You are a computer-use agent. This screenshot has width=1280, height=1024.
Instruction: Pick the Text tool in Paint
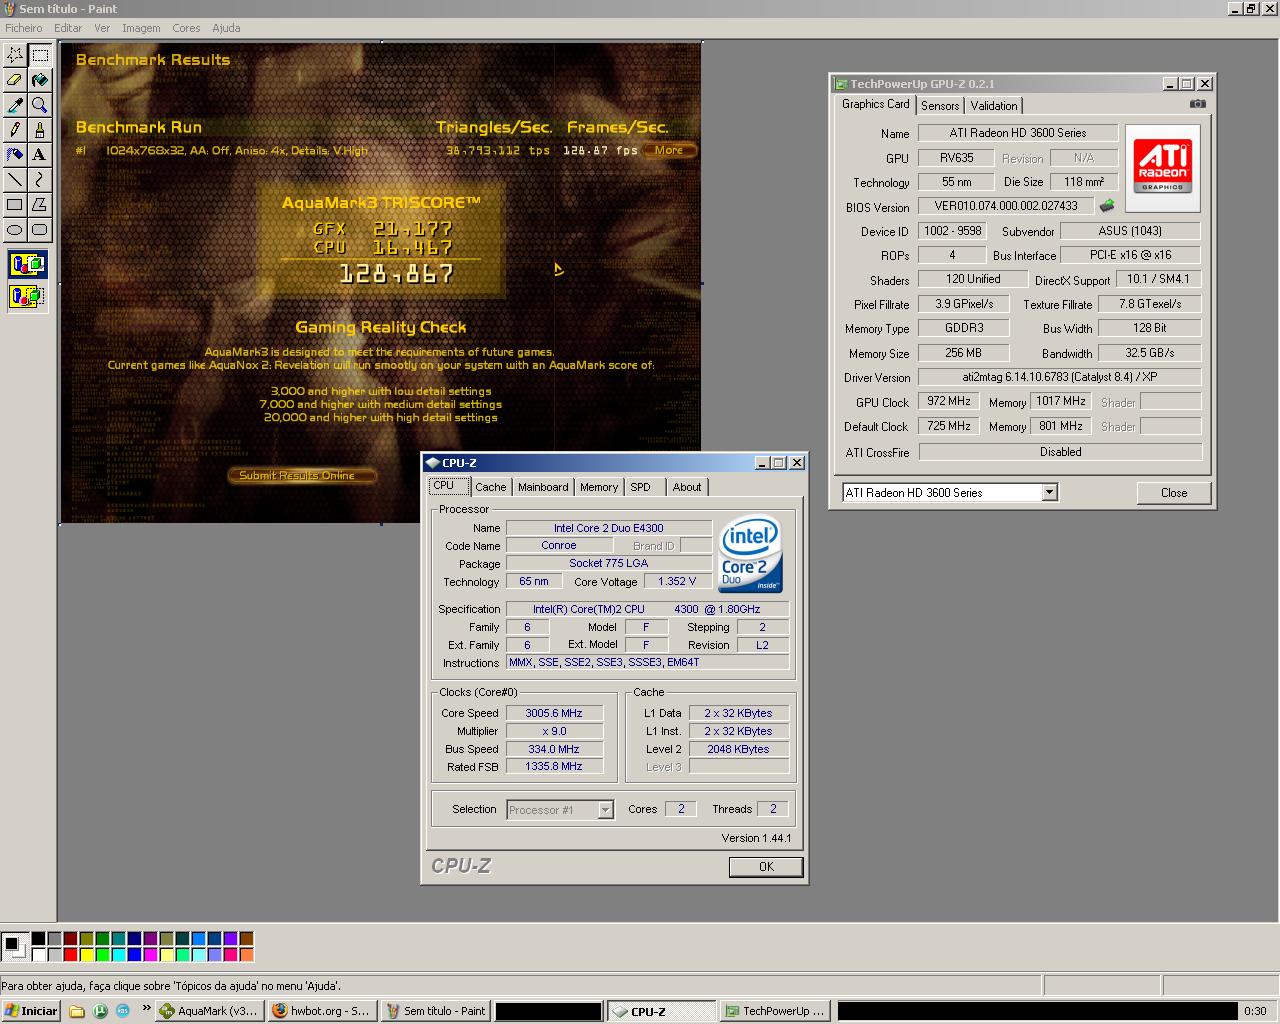point(40,154)
